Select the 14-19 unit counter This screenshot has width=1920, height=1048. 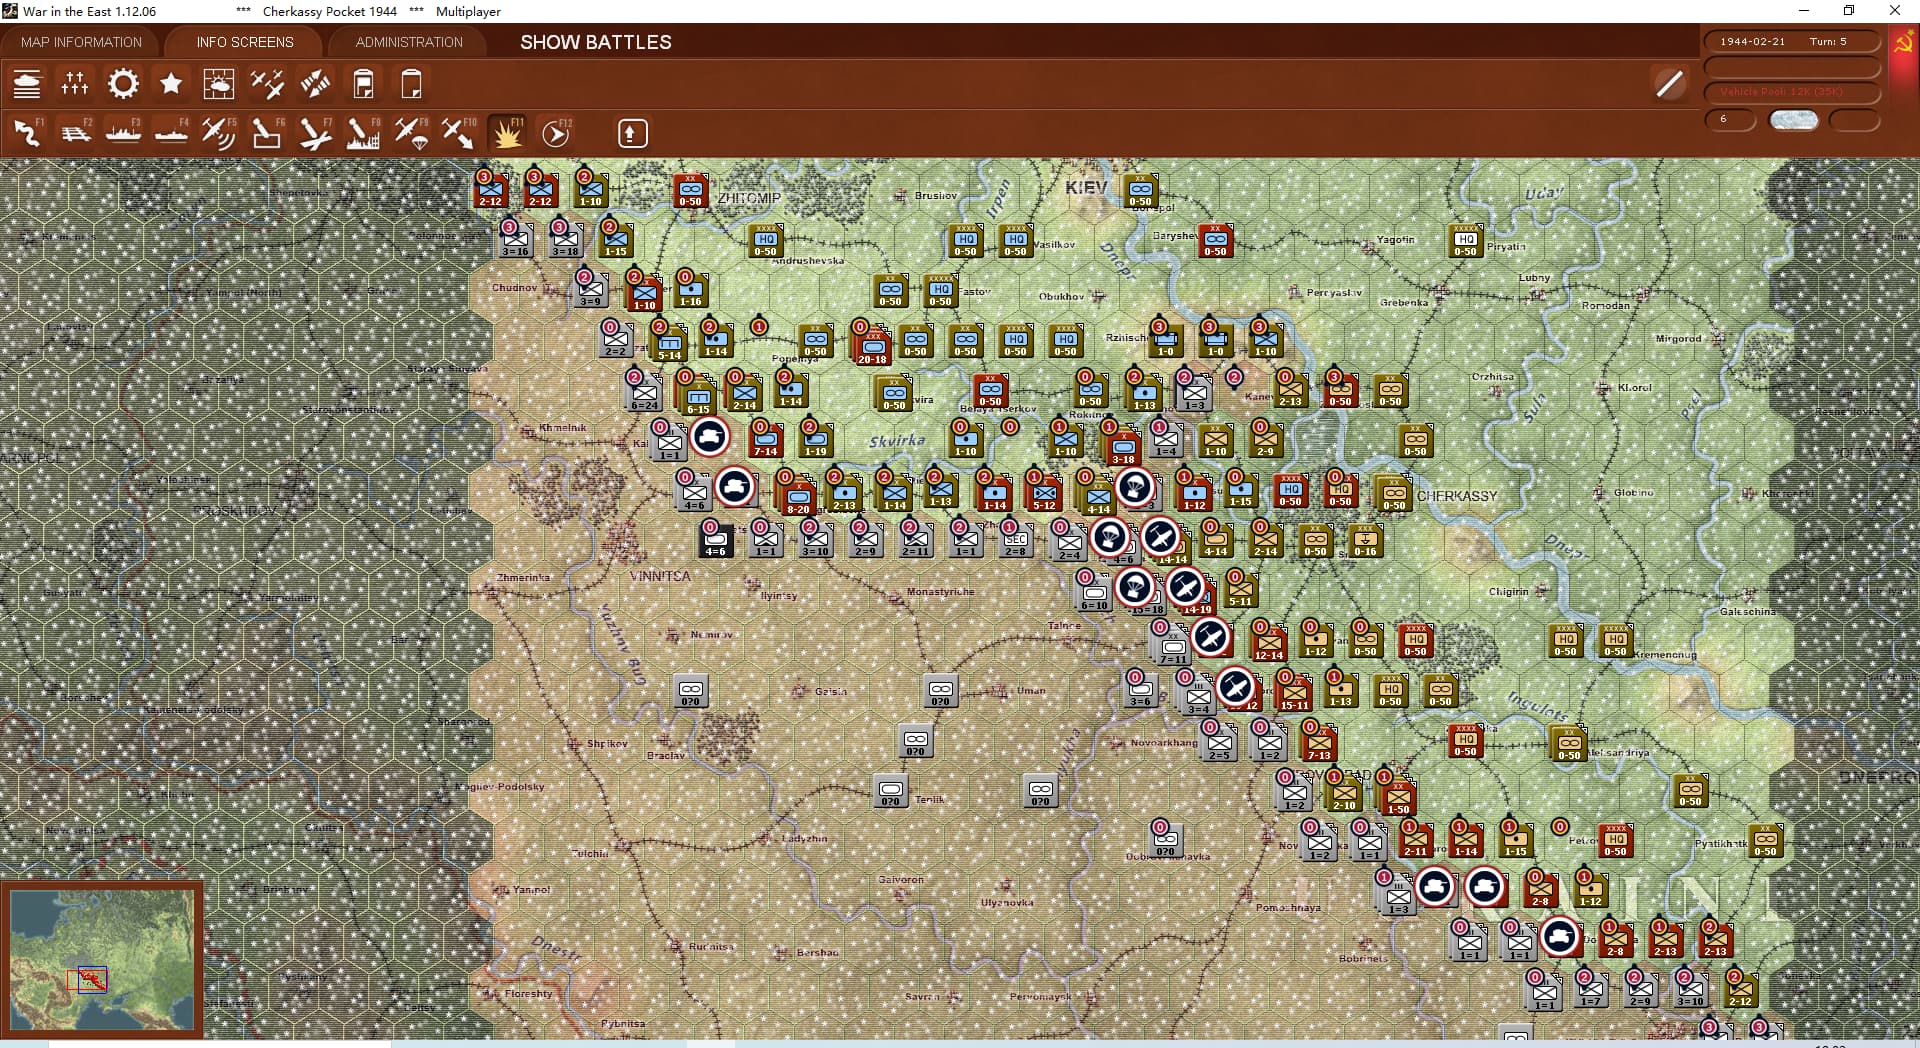pos(1198,596)
